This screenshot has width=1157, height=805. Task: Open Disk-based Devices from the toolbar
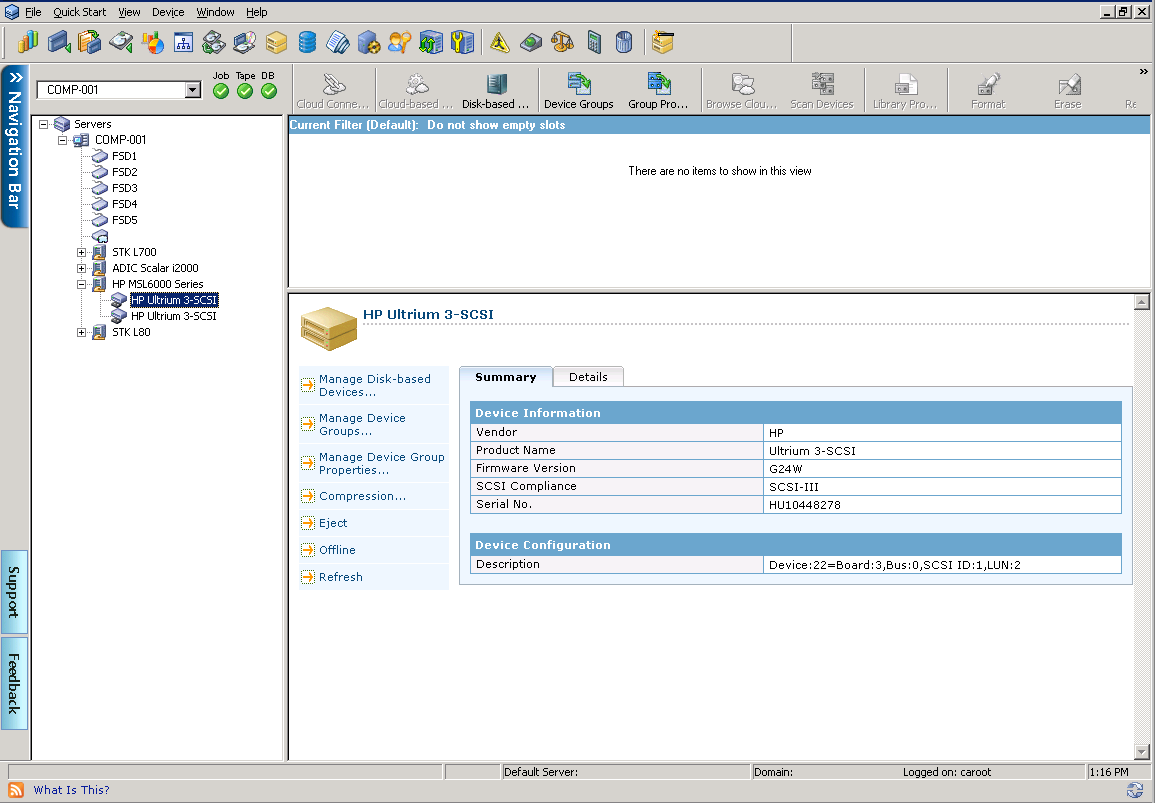[496, 90]
